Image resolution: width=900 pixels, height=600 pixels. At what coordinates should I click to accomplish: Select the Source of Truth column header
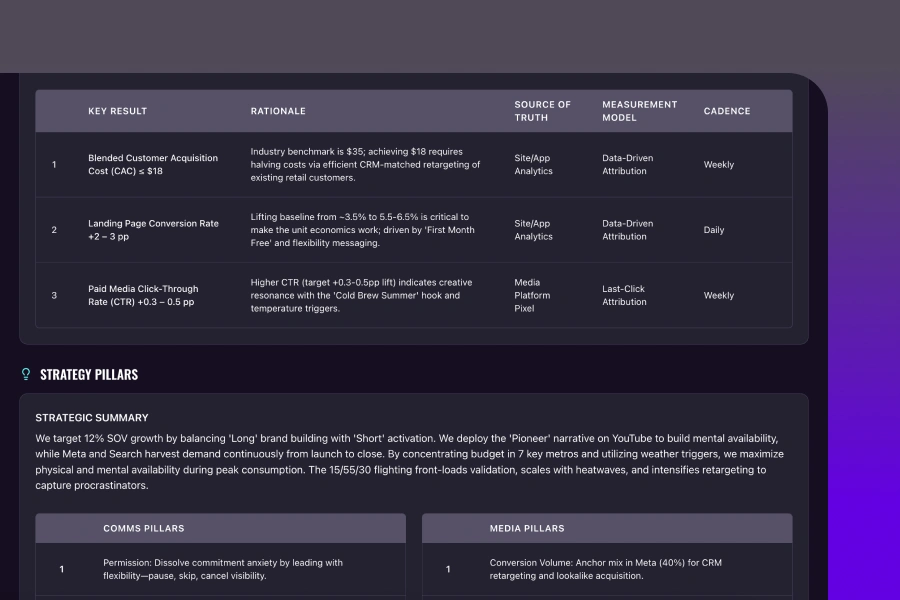tap(542, 111)
